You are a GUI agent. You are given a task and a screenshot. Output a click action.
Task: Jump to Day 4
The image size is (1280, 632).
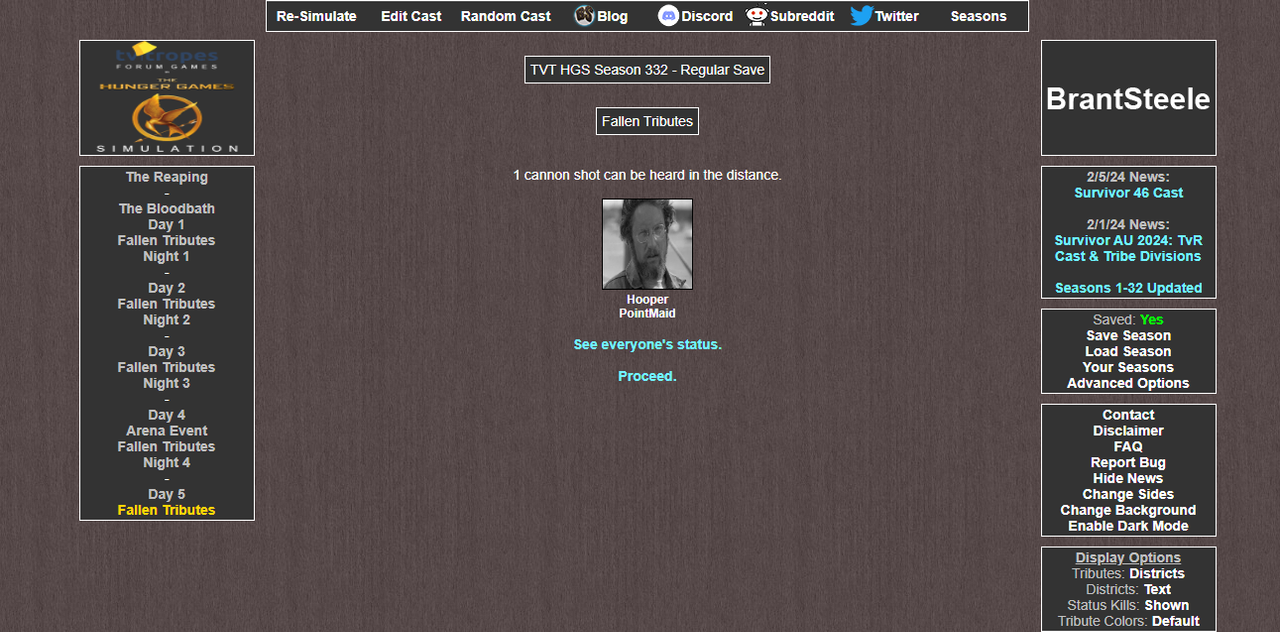click(x=166, y=415)
